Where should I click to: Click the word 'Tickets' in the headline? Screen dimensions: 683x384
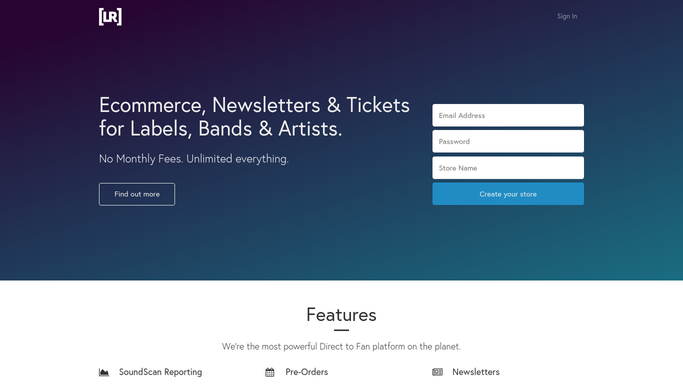click(378, 105)
